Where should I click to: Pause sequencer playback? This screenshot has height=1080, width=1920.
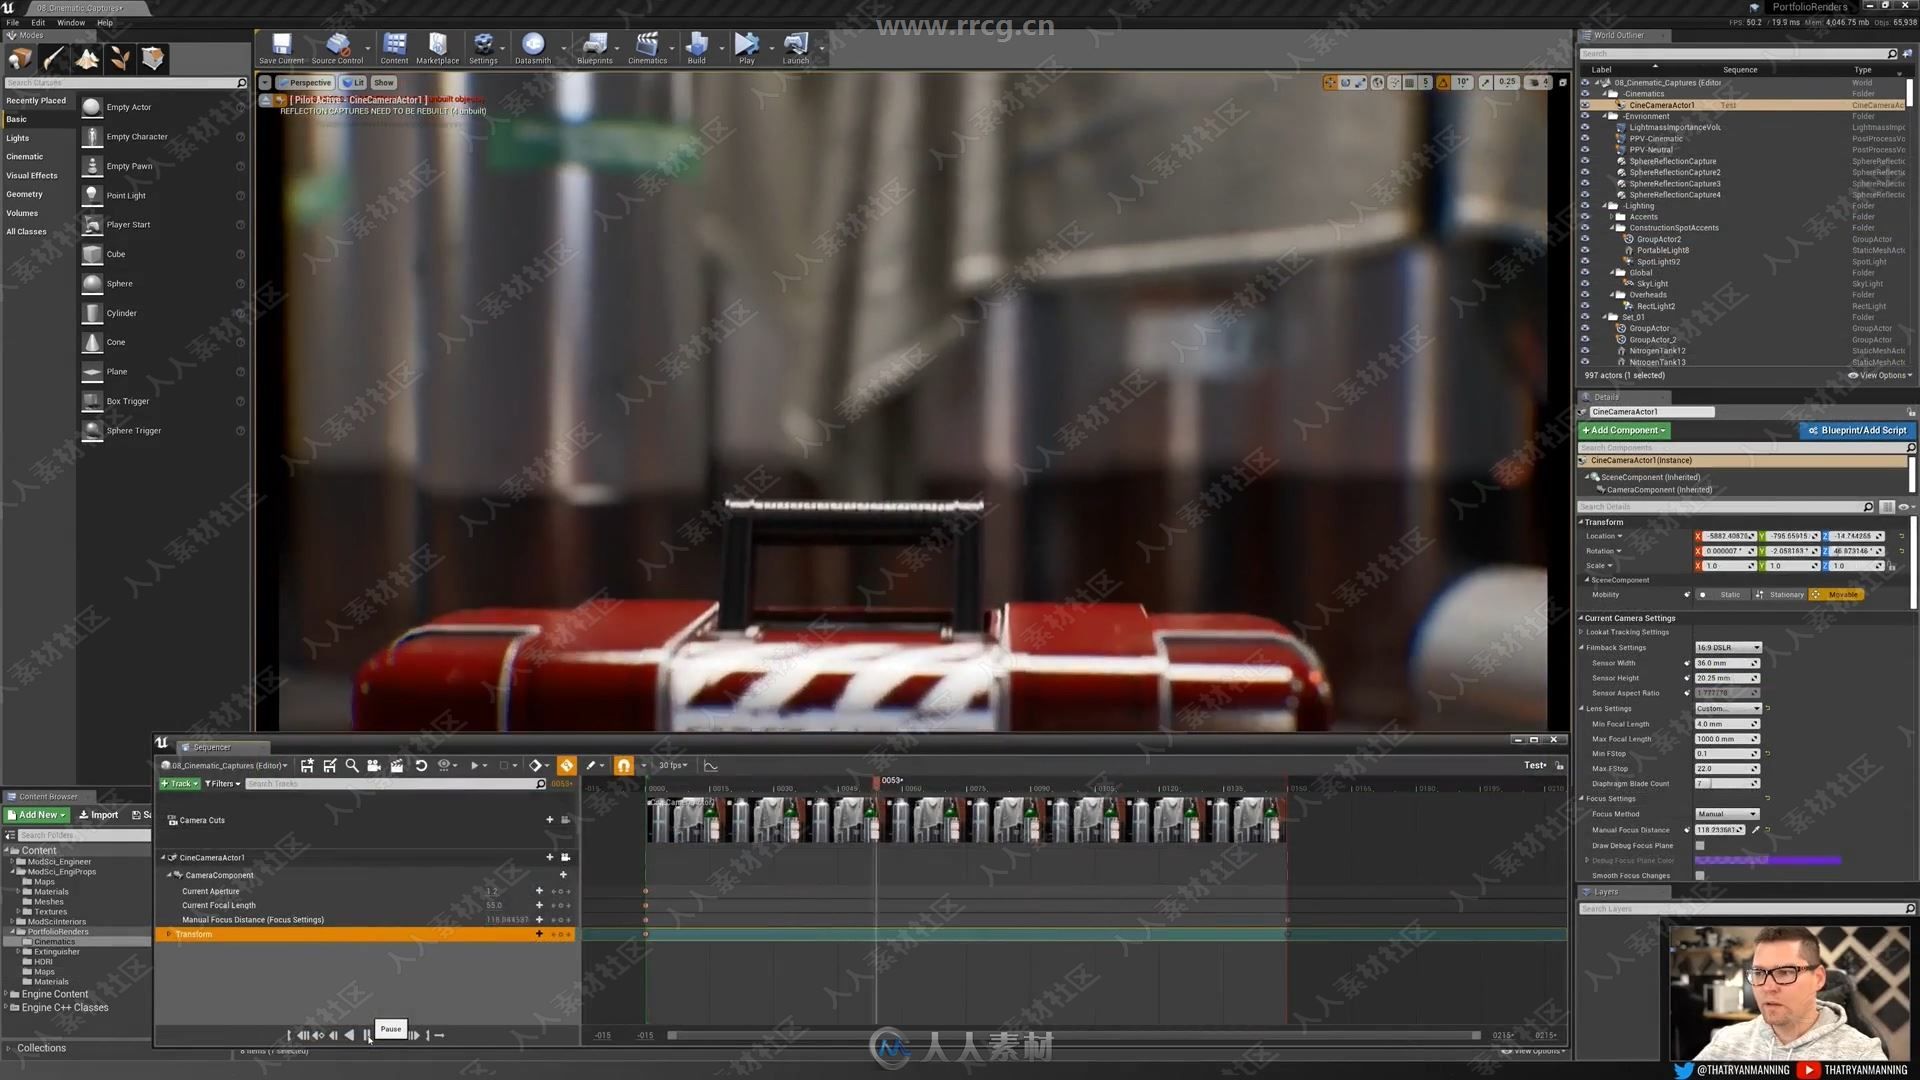click(x=367, y=1036)
